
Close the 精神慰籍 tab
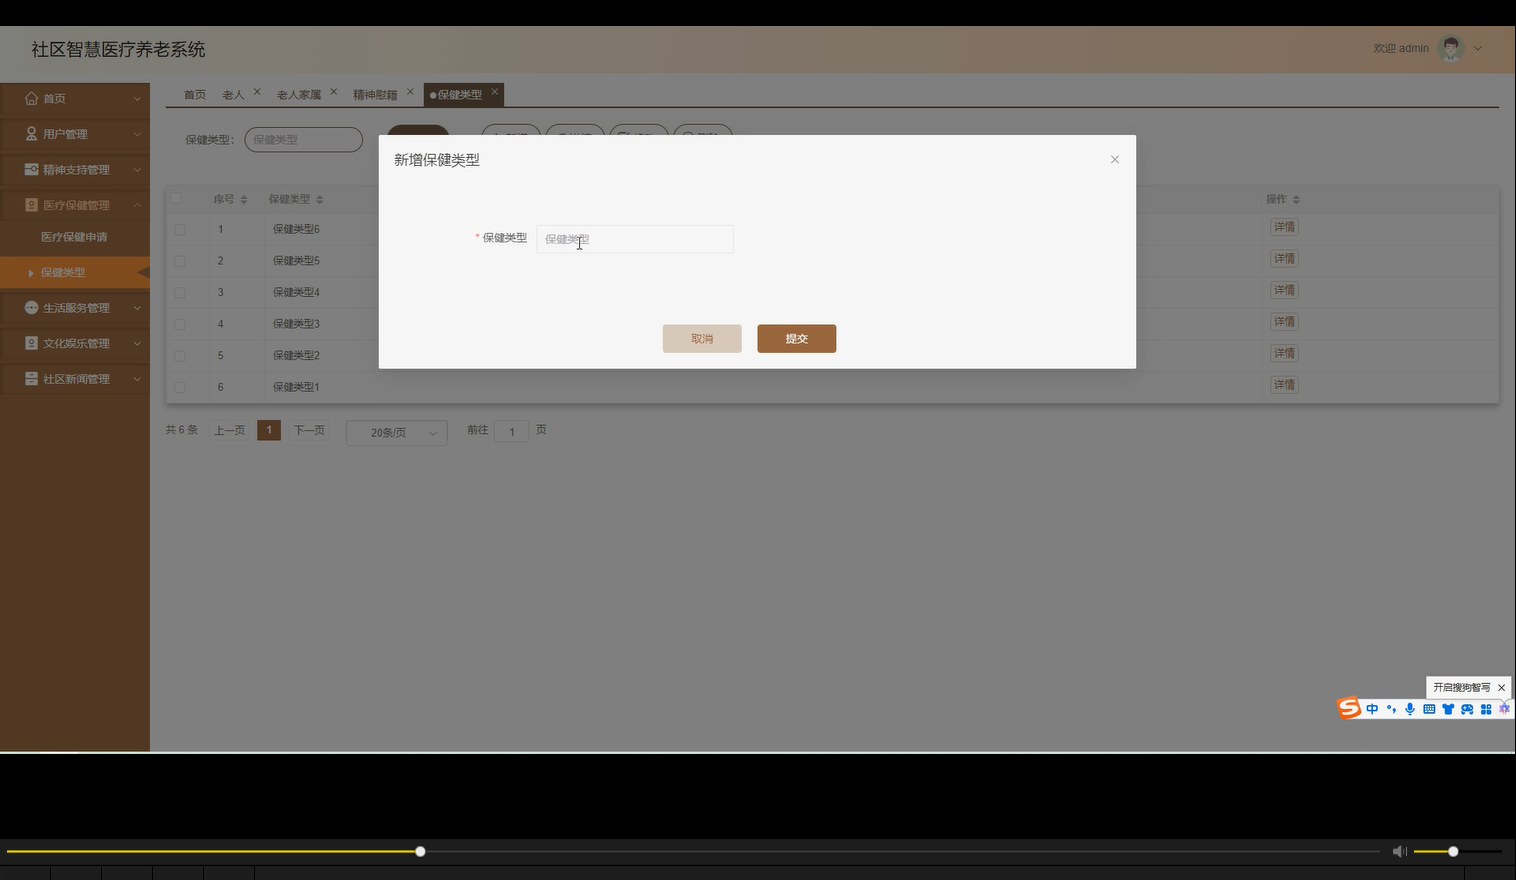pyautogui.click(x=410, y=92)
